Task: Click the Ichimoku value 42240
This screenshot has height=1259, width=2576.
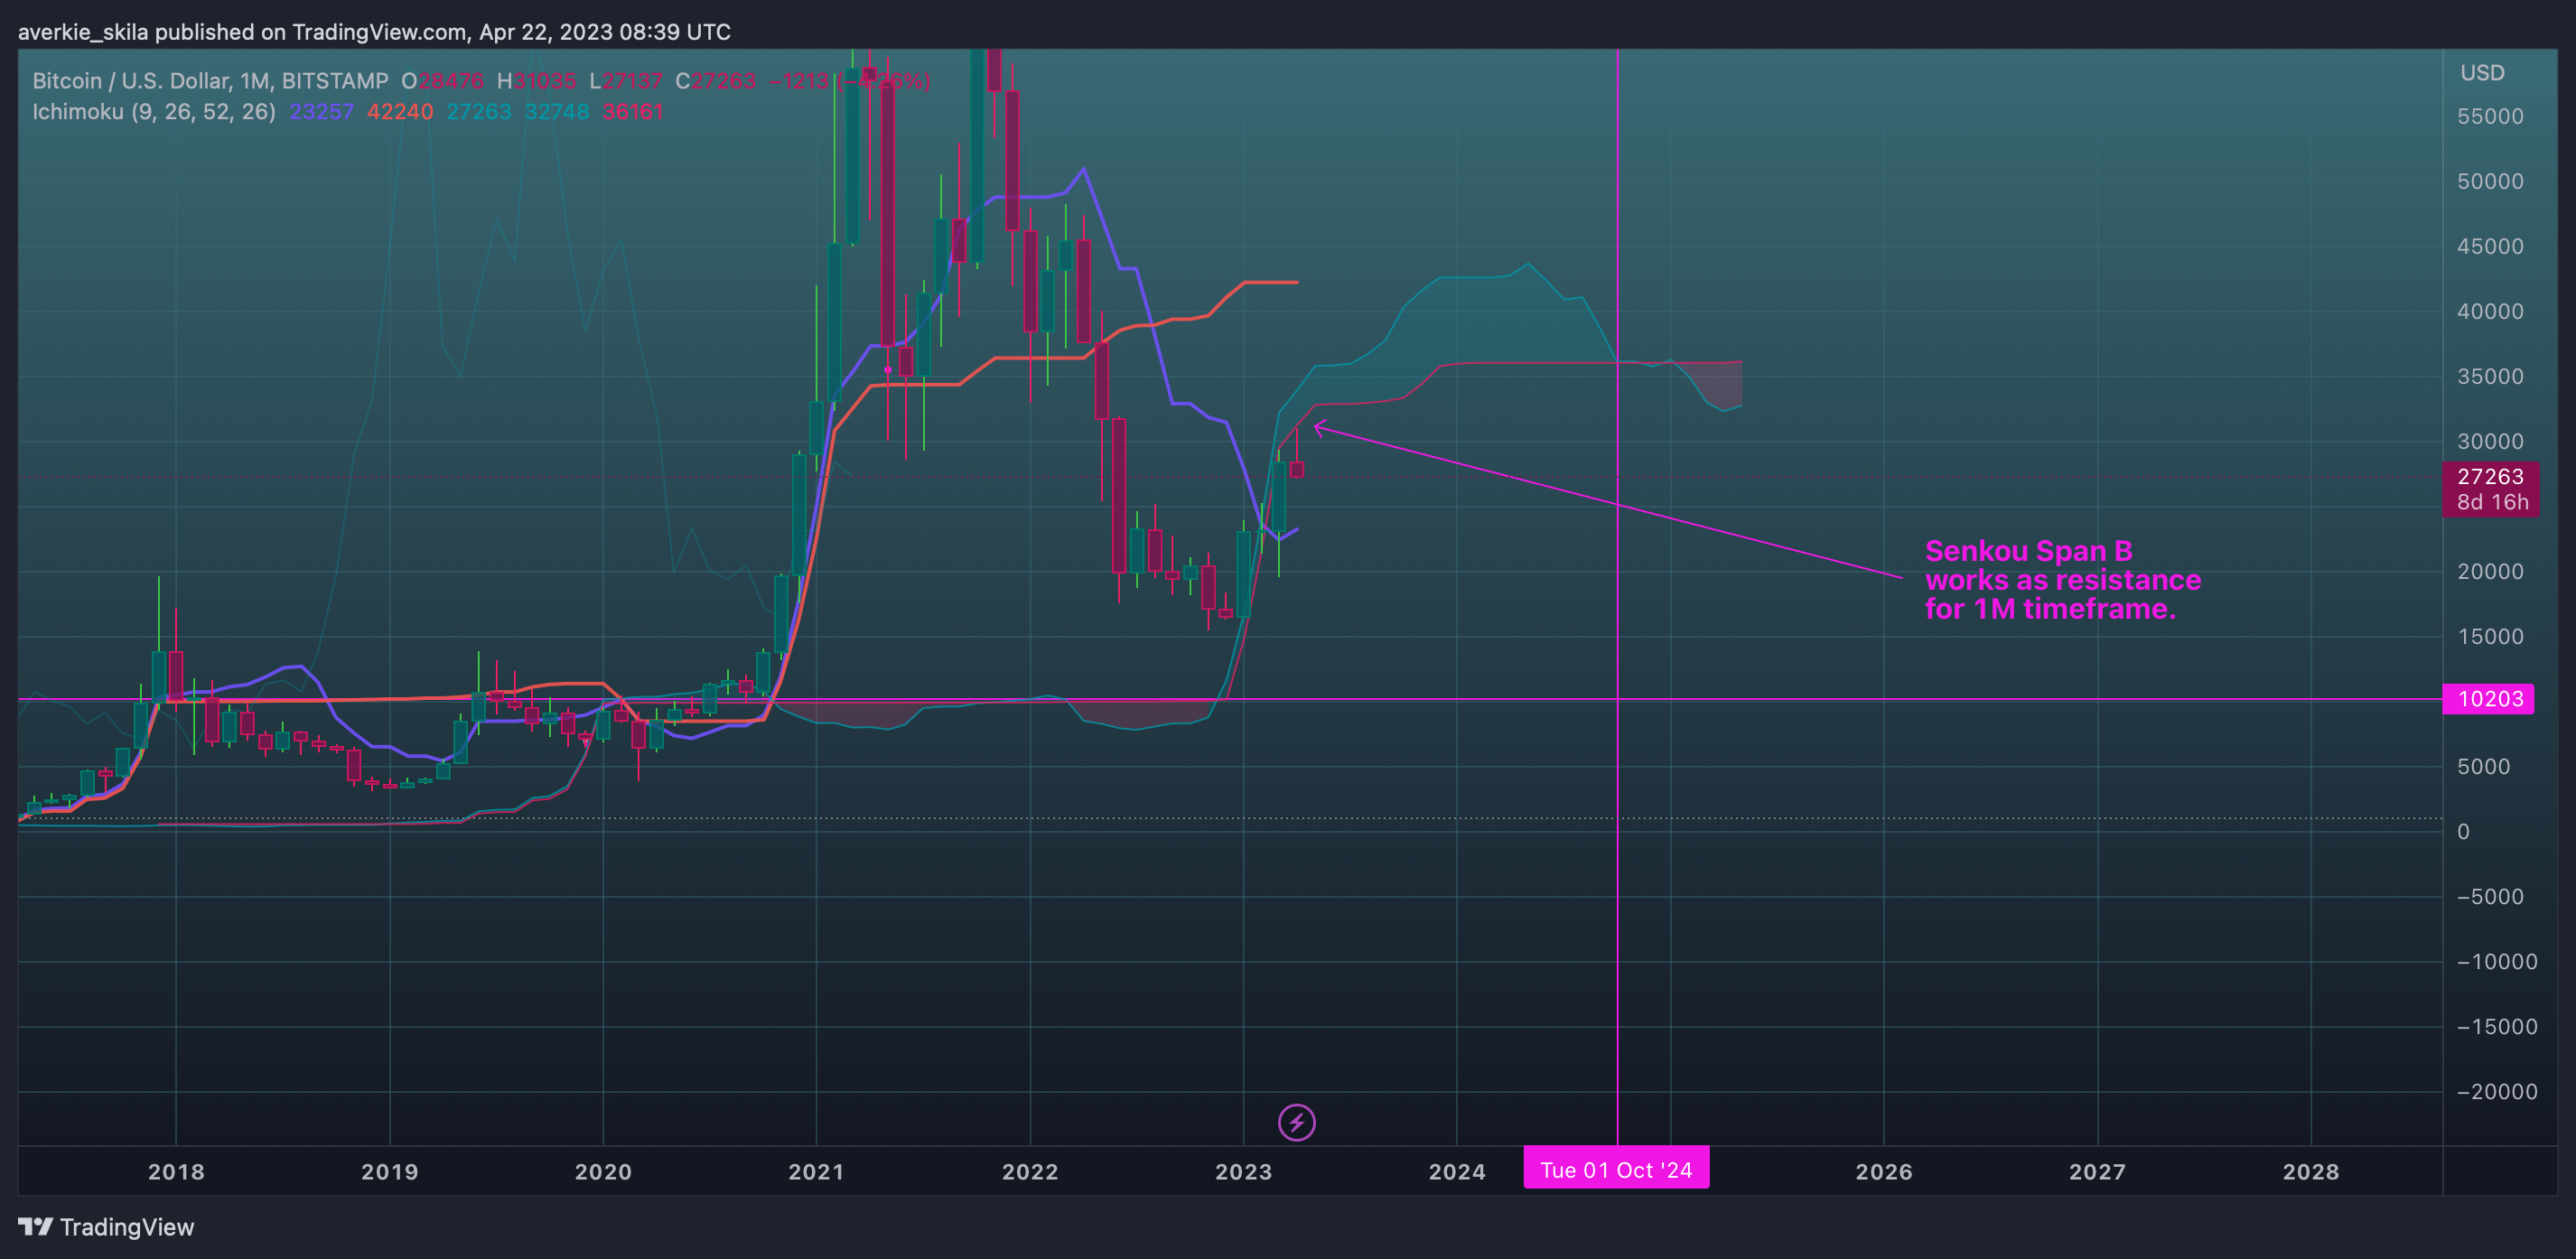Action: 400,112
